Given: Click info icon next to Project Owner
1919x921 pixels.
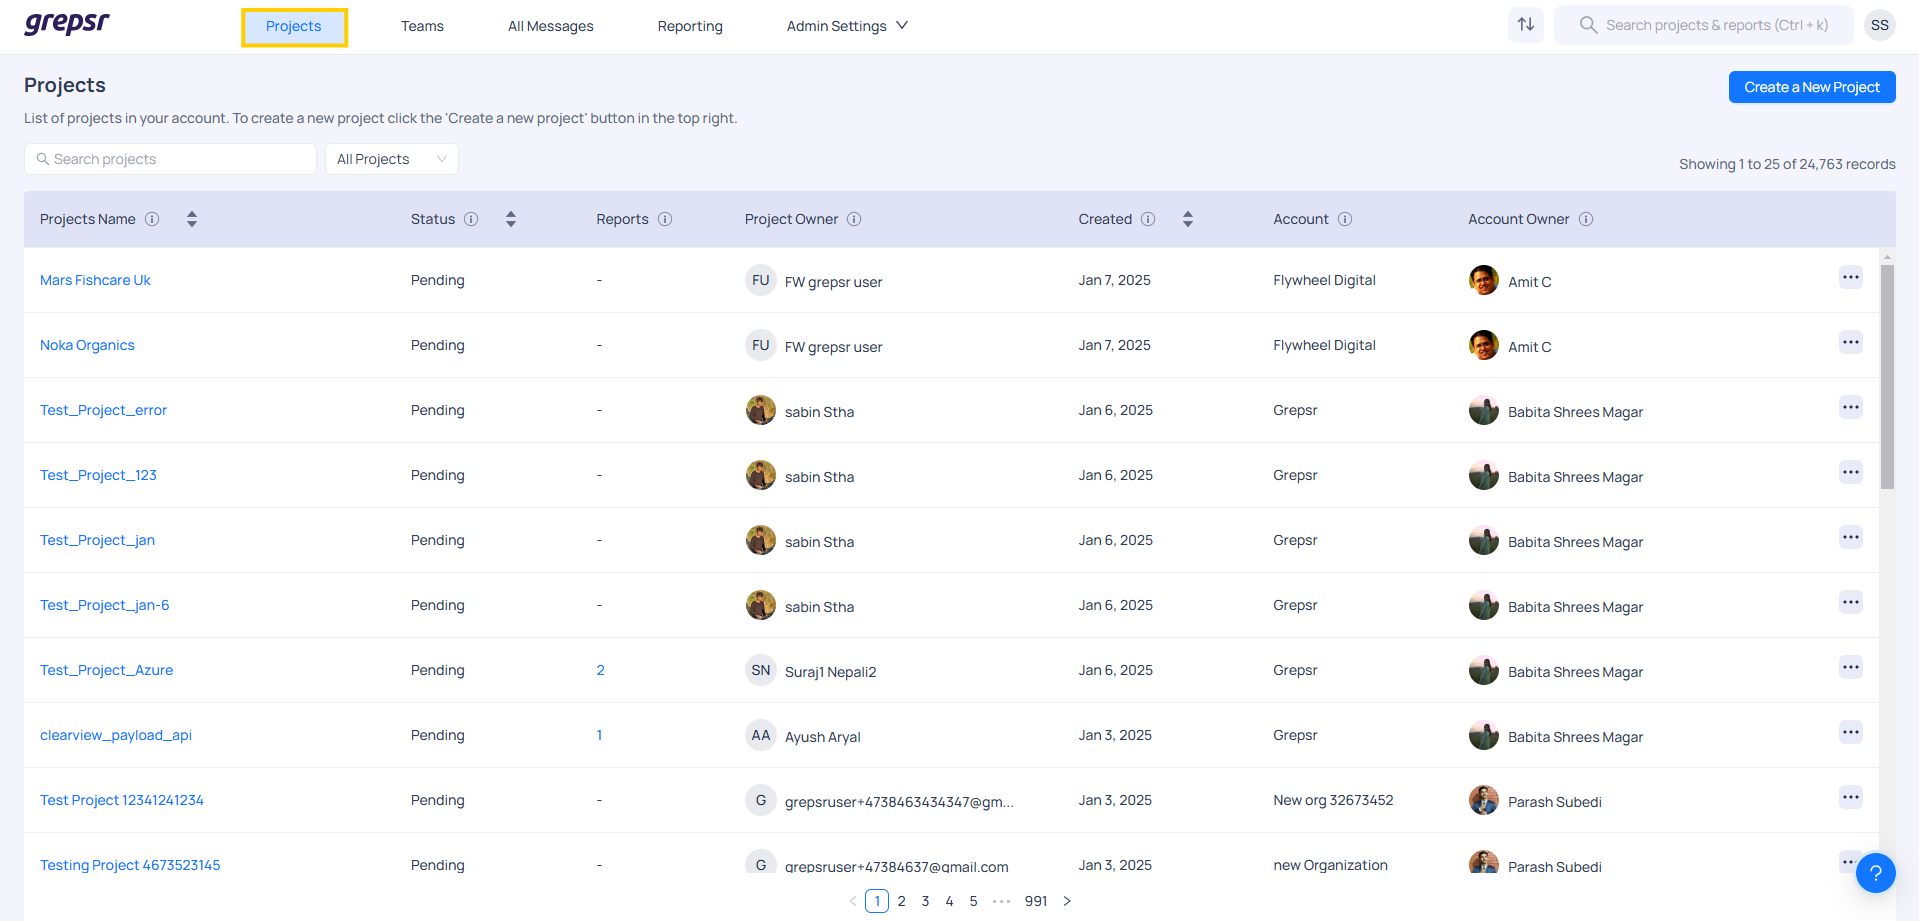Looking at the screenshot, I should tap(854, 219).
